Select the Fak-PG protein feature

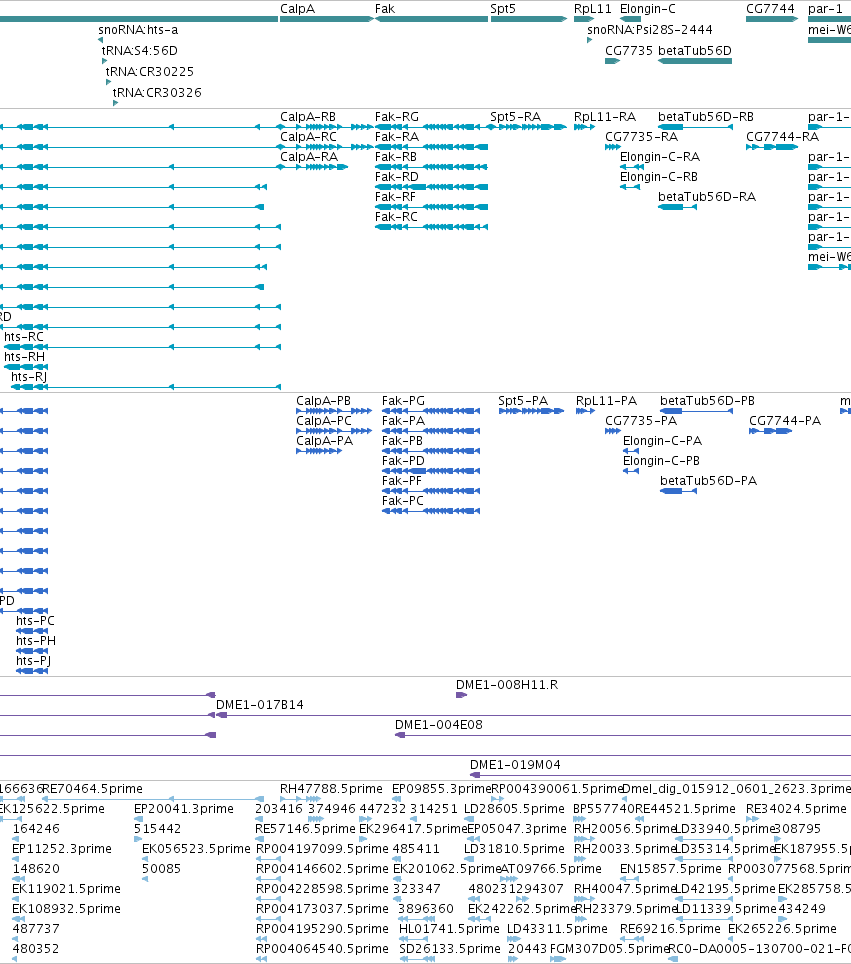[431, 411]
